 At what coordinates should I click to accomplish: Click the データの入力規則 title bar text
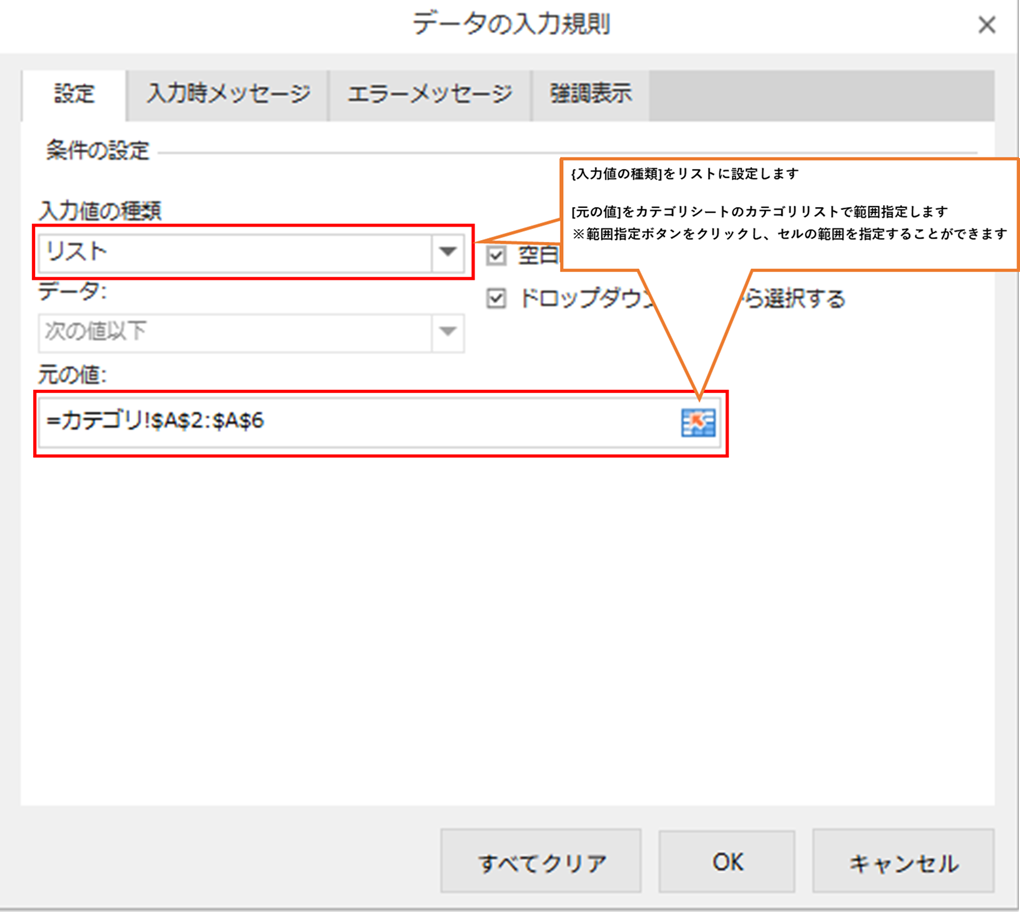point(510,25)
